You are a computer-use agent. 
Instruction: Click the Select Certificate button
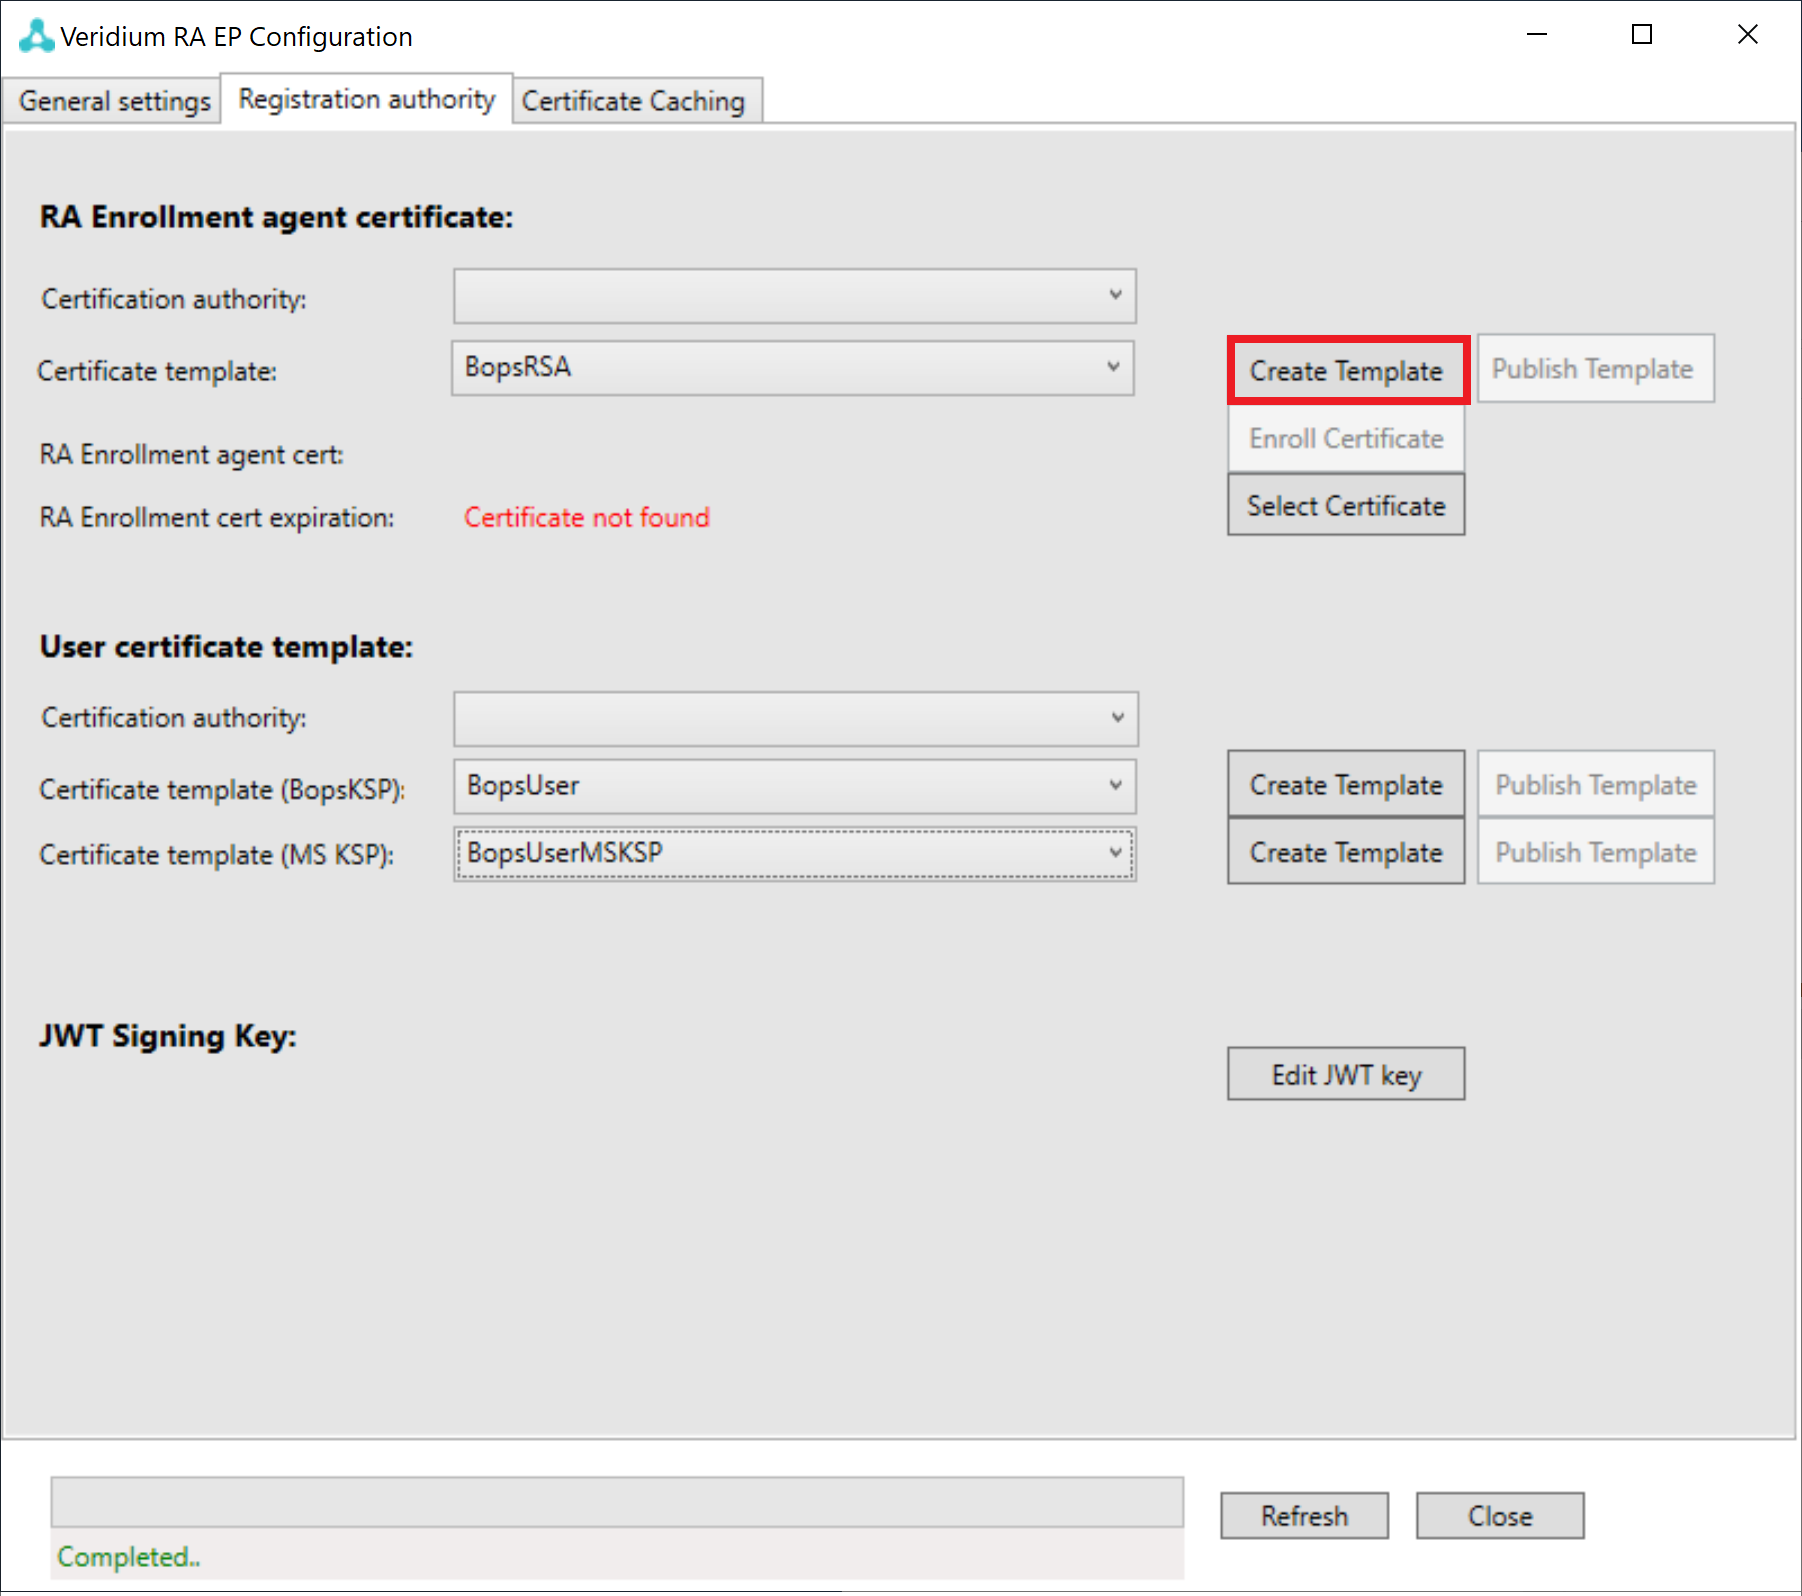(1346, 506)
